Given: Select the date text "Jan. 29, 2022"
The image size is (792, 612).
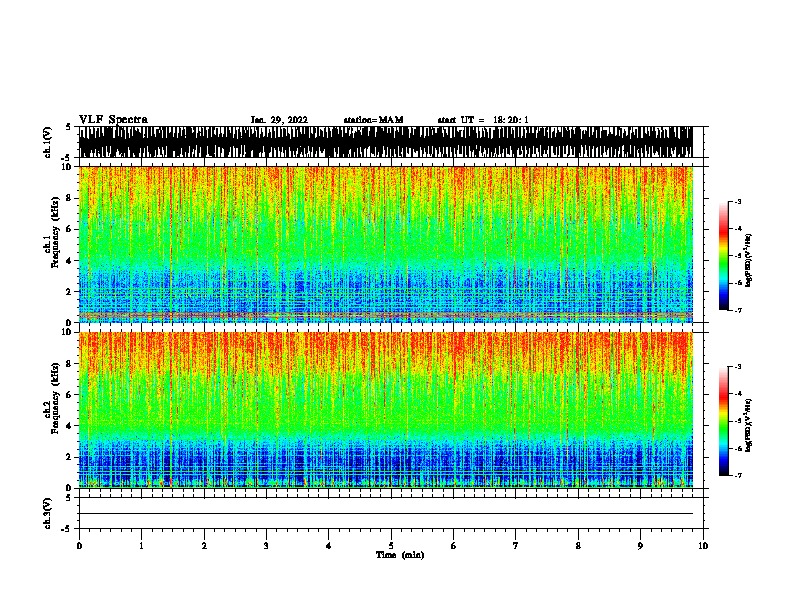Looking at the screenshot, I should [279, 120].
